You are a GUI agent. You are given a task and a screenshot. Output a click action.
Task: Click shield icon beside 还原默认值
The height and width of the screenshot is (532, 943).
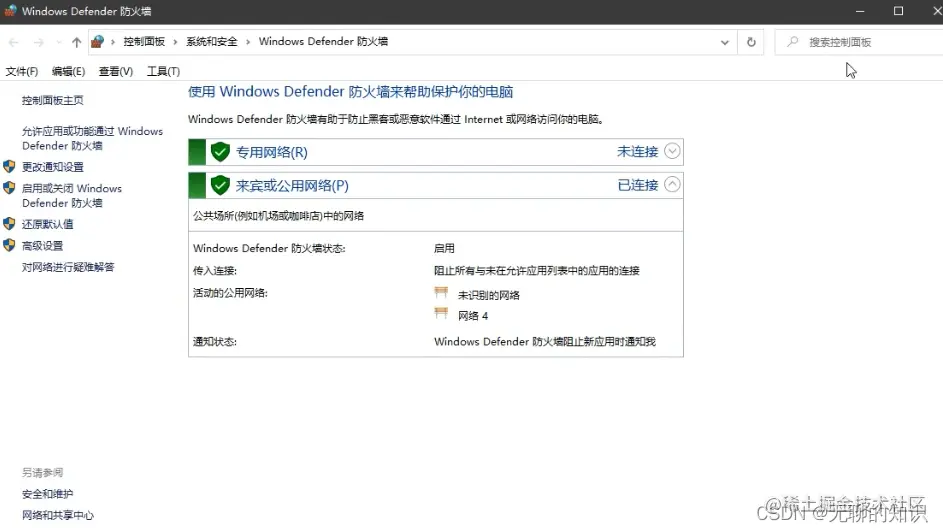[9, 224]
